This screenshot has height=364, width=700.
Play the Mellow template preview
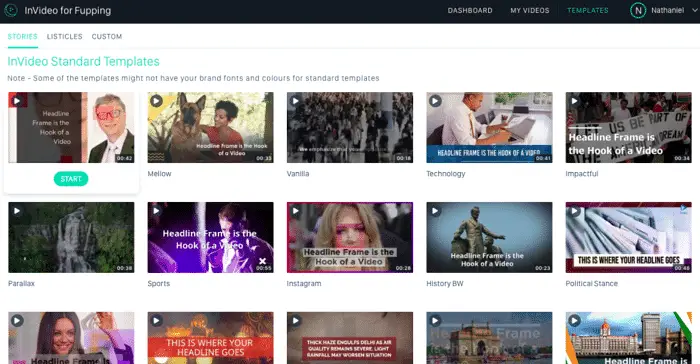tap(156, 101)
